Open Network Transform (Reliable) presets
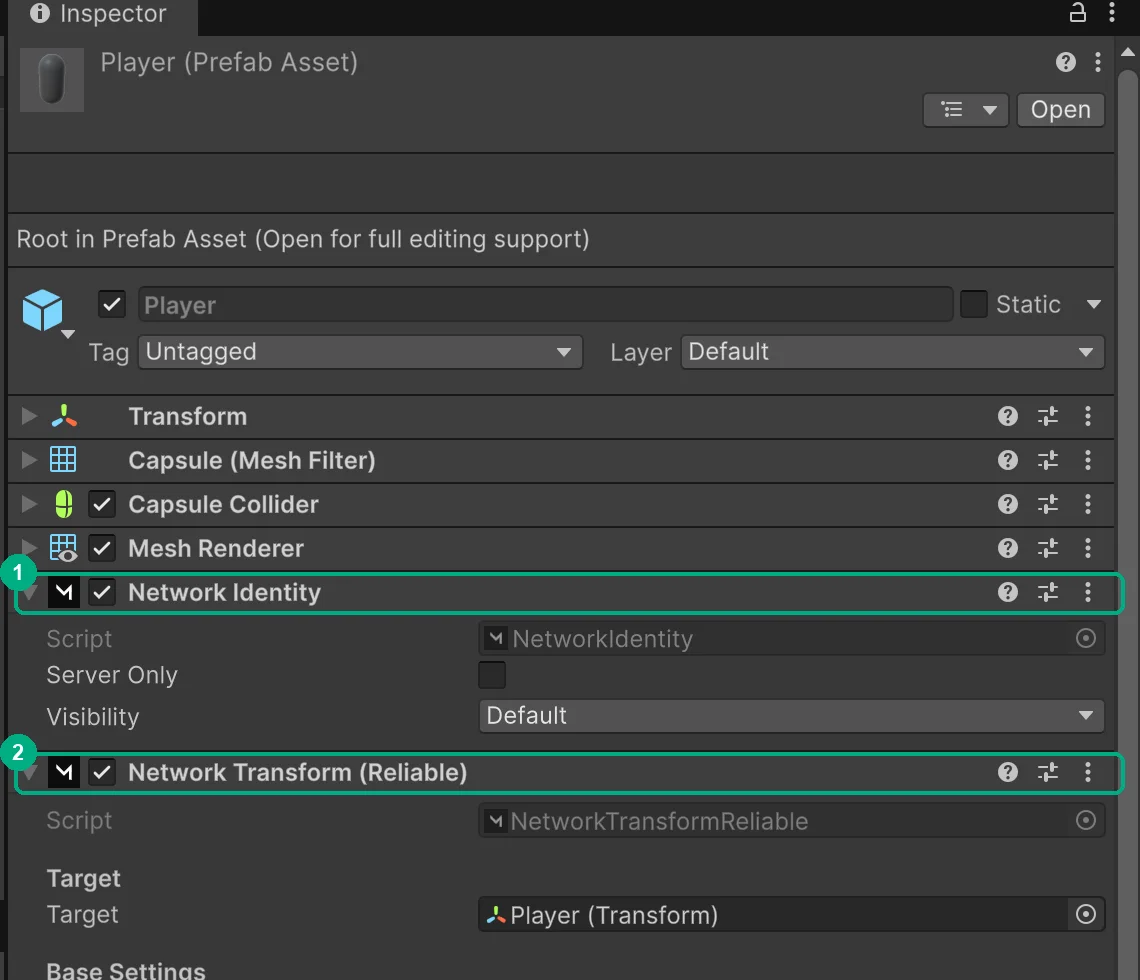The image size is (1140, 980). coord(1048,772)
